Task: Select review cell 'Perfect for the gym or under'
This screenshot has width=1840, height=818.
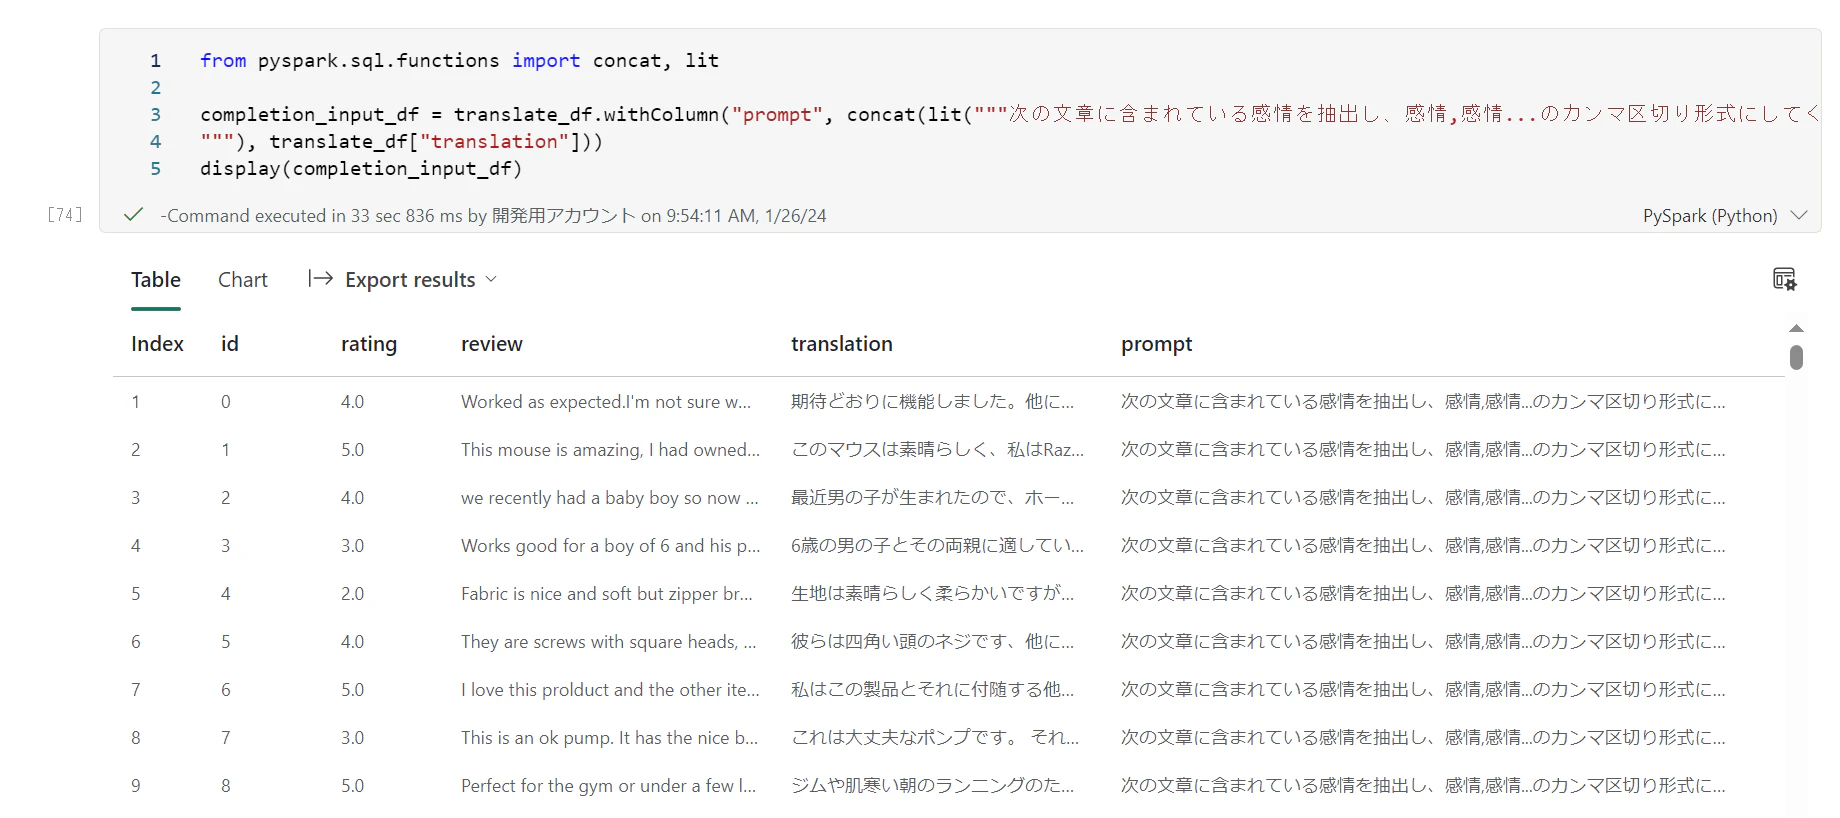Action: pos(608,786)
